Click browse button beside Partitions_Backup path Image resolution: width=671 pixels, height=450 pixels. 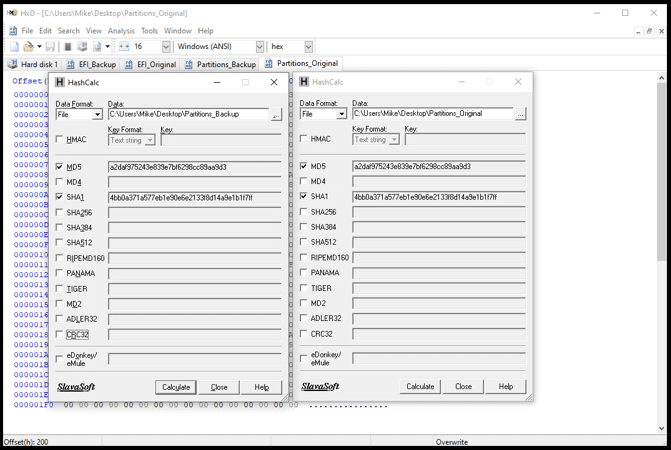point(276,115)
